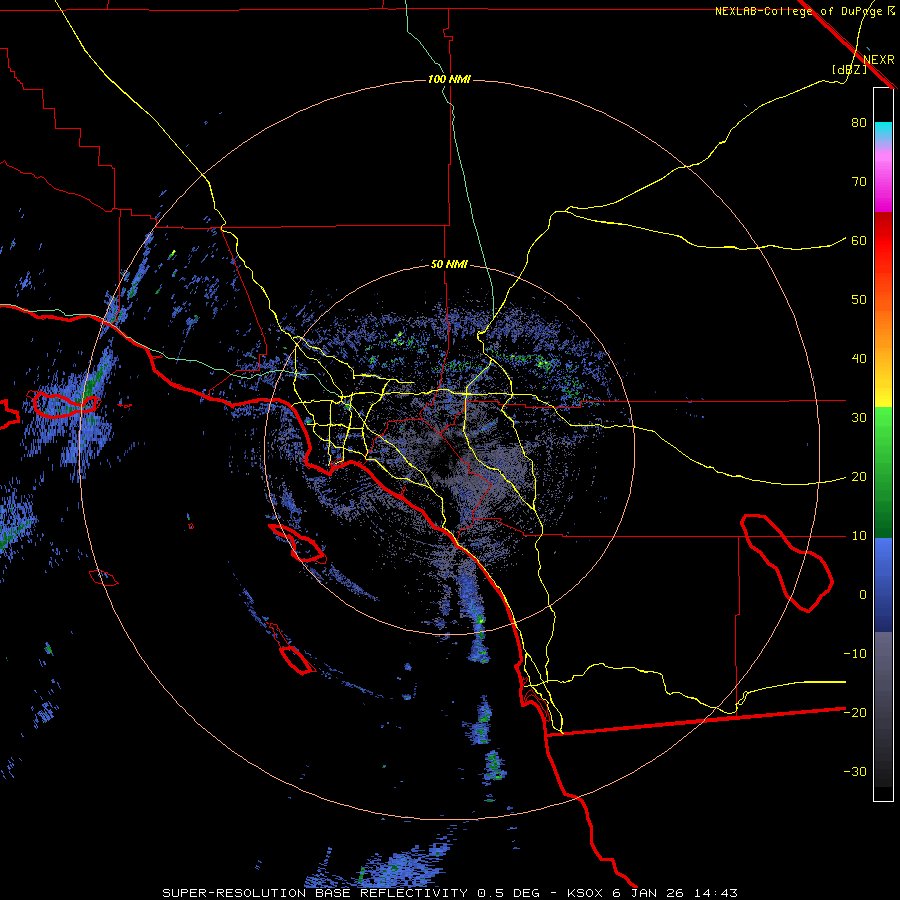
Task: Click the 20 value on the dBZ scale
Action: [859, 477]
